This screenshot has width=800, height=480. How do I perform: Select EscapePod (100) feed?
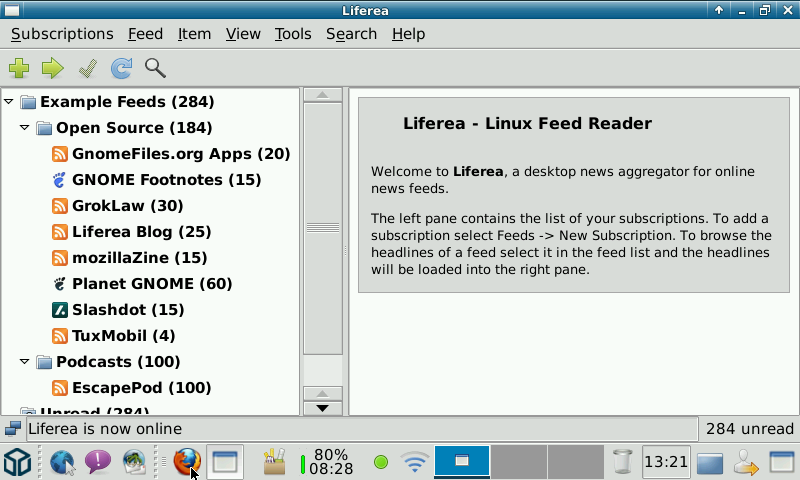(x=141, y=388)
